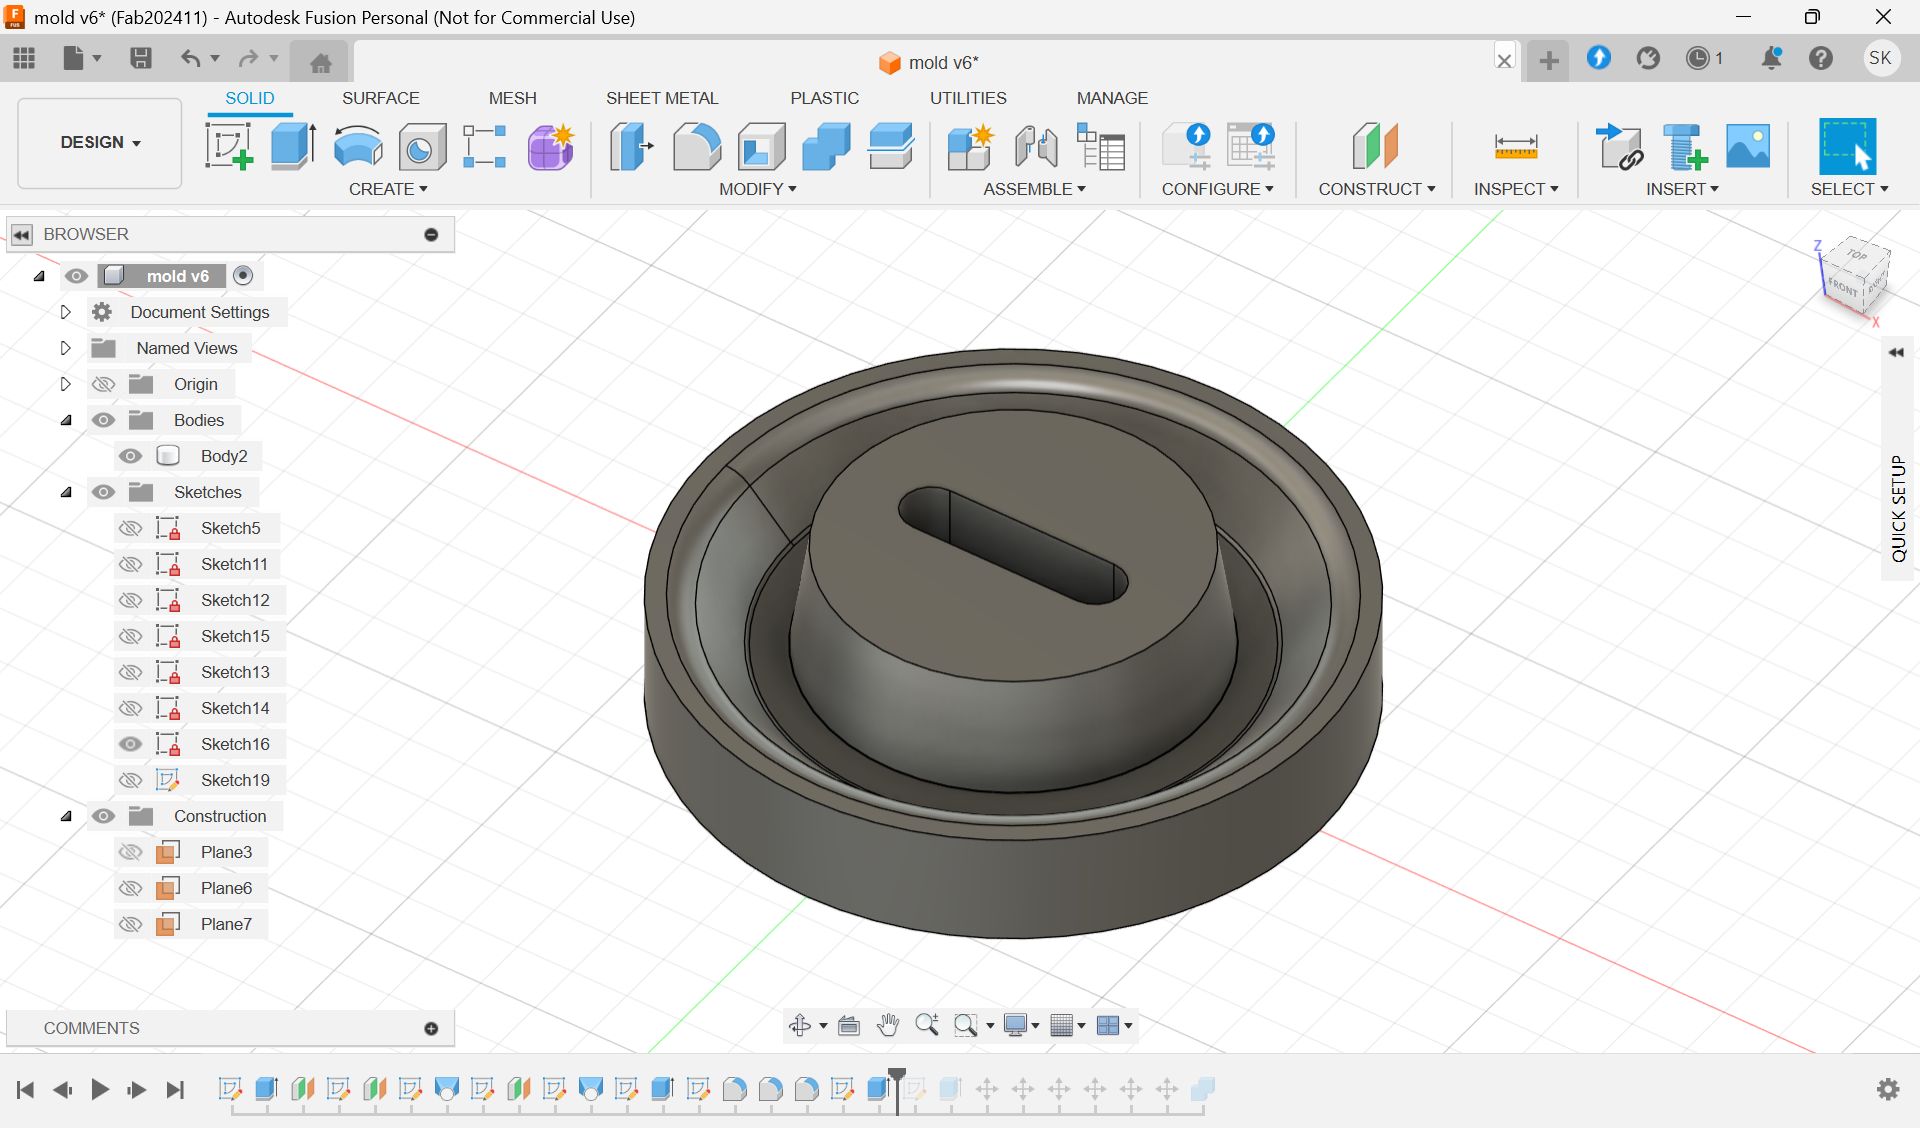
Task: Activate mold v6 component radio button
Action: [243, 275]
